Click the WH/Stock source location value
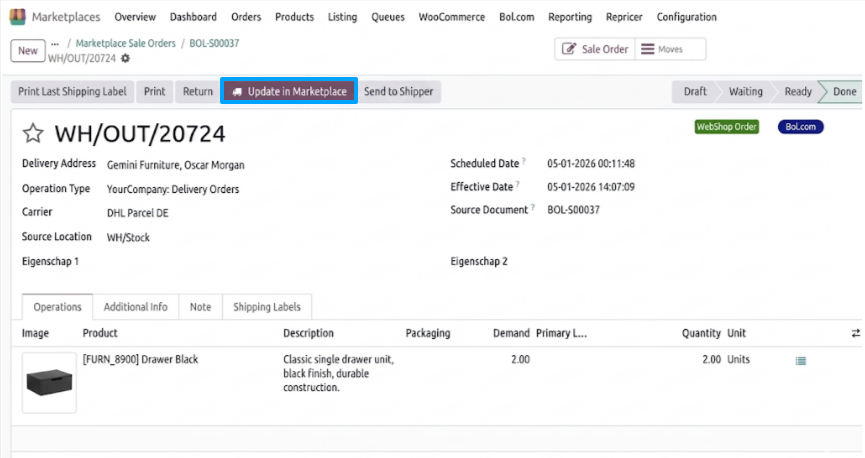Image resolution: width=865 pixels, height=458 pixels. (x=128, y=238)
